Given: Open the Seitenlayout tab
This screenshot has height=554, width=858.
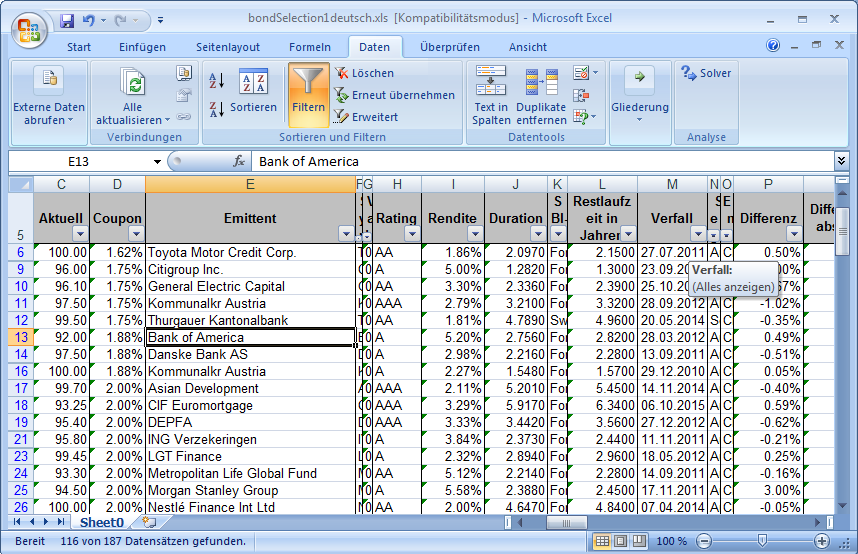Looking at the screenshot, I should 228,47.
